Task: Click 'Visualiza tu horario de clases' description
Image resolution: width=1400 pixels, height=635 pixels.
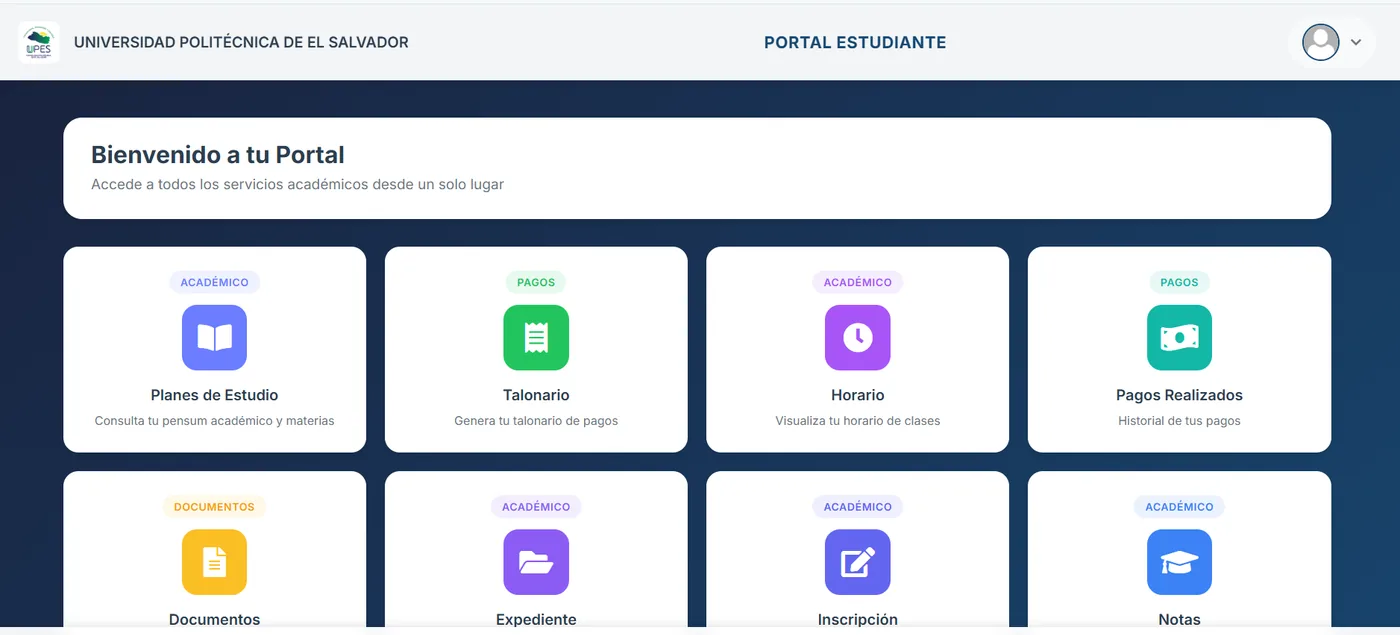Action: (x=857, y=421)
